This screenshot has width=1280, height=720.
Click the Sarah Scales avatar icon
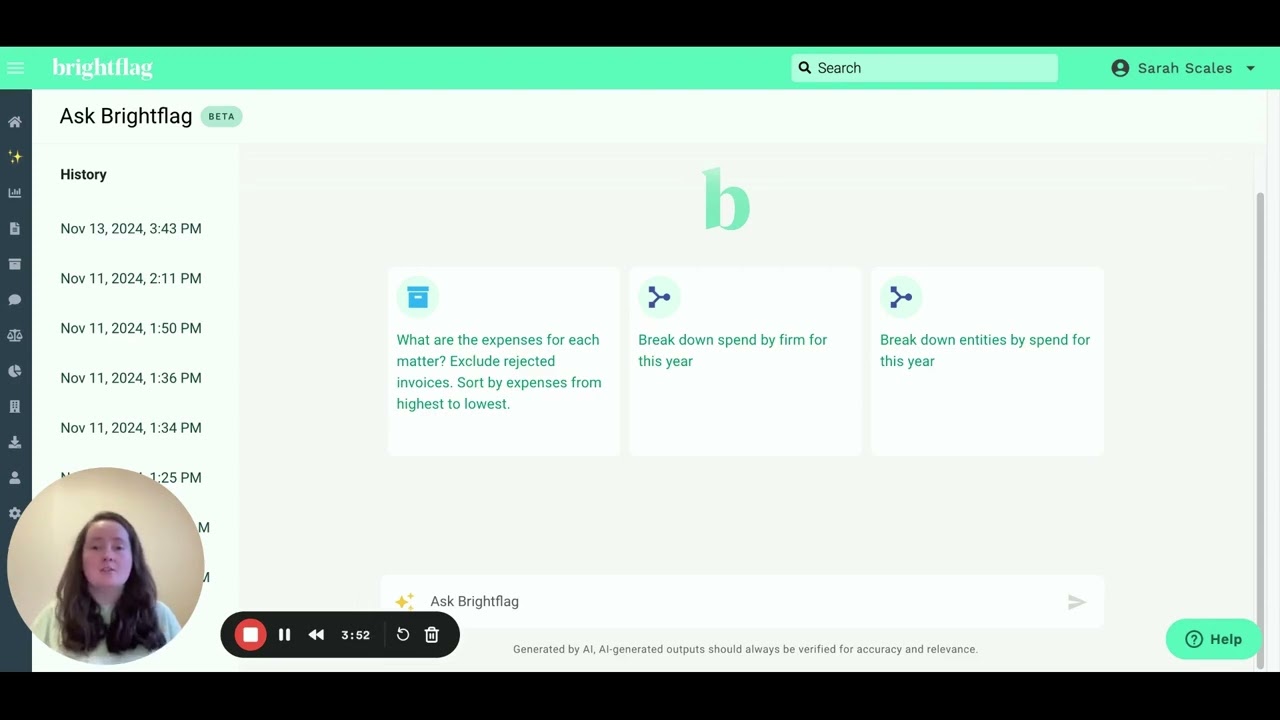(x=1120, y=68)
